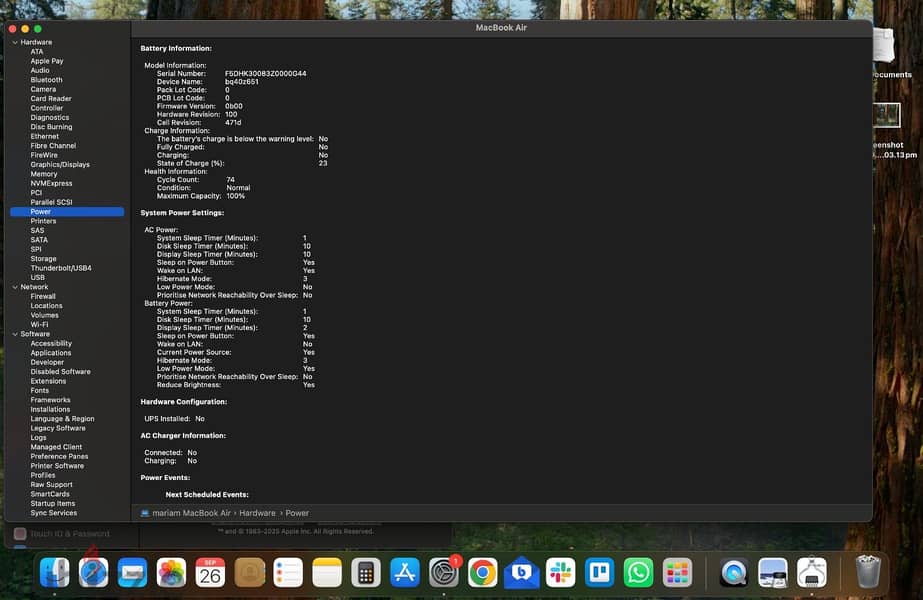Select Diagnostics in the sidebar
Image resolution: width=923 pixels, height=600 pixels.
pyautogui.click(x=49, y=118)
